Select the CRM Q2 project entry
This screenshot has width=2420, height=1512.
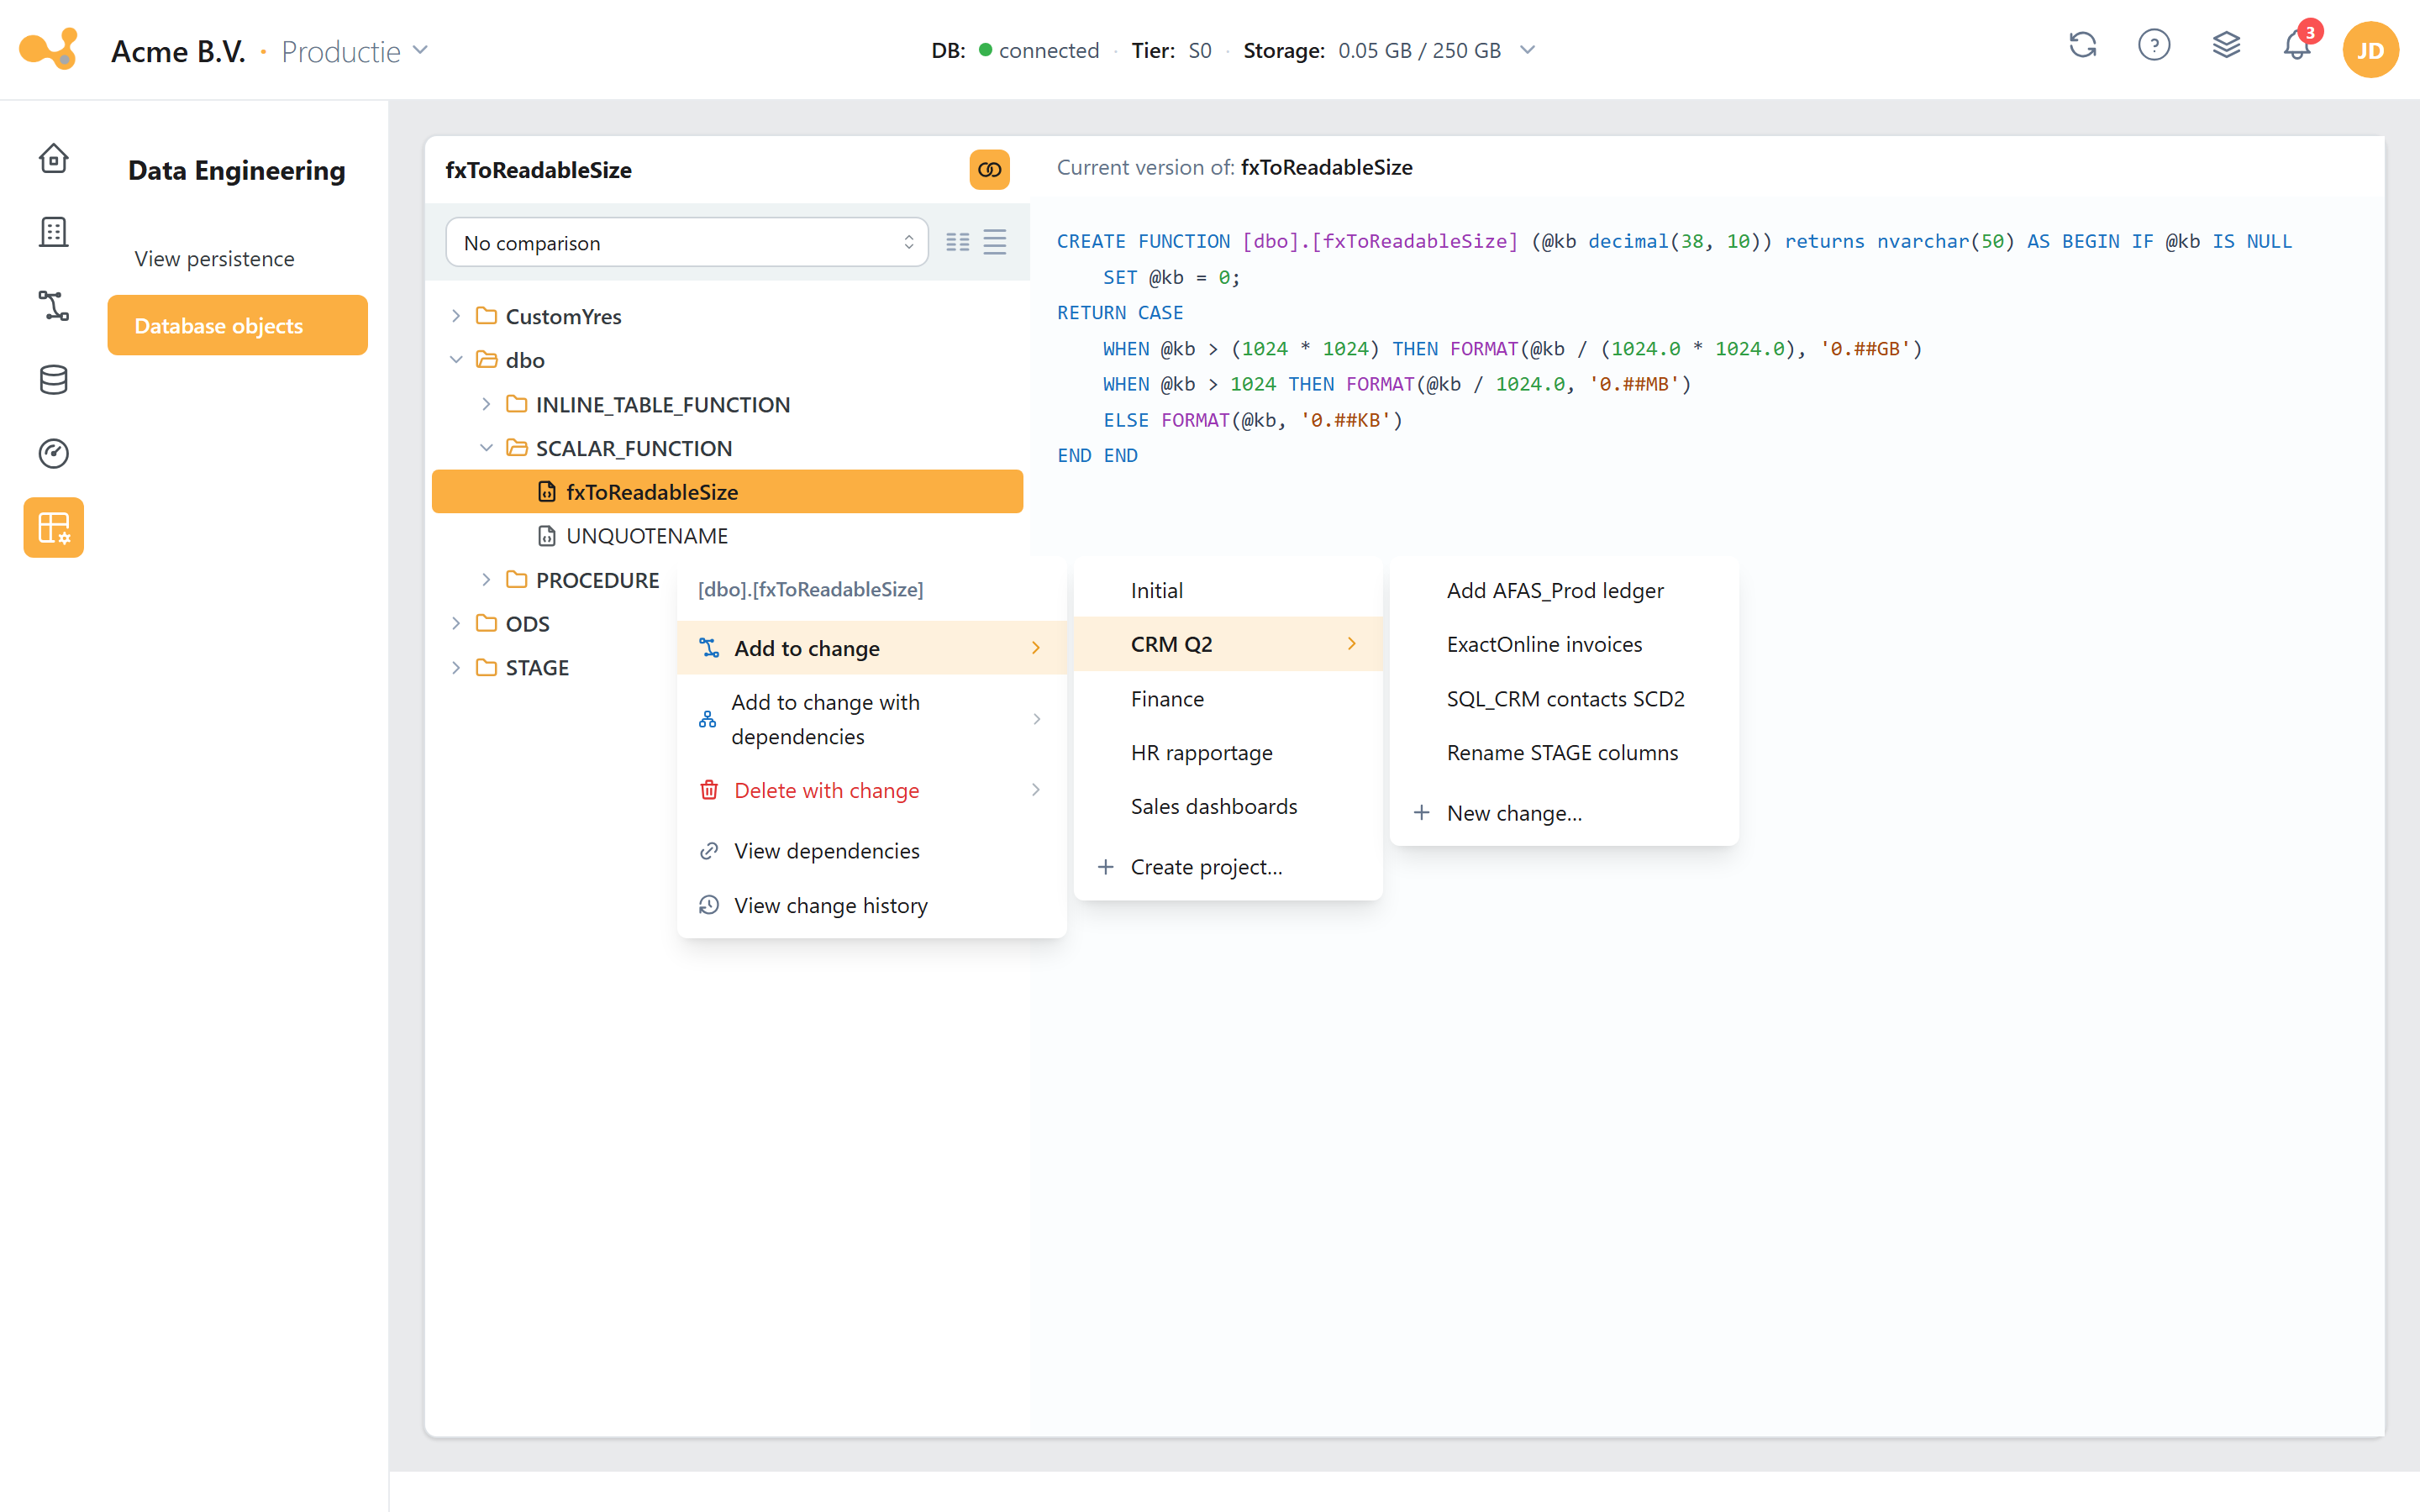(1227, 644)
